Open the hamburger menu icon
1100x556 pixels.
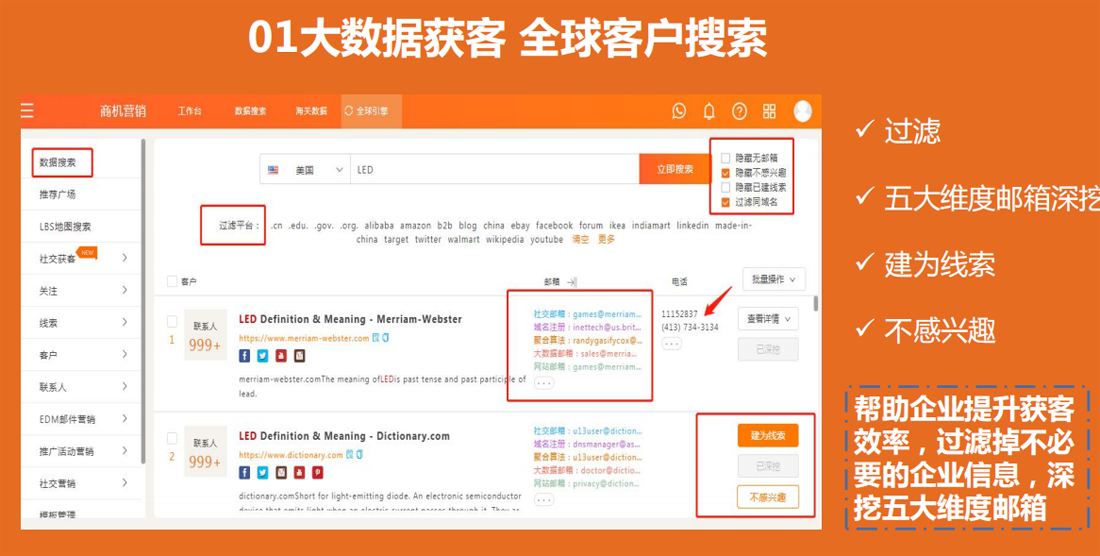[x=28, y=111]
